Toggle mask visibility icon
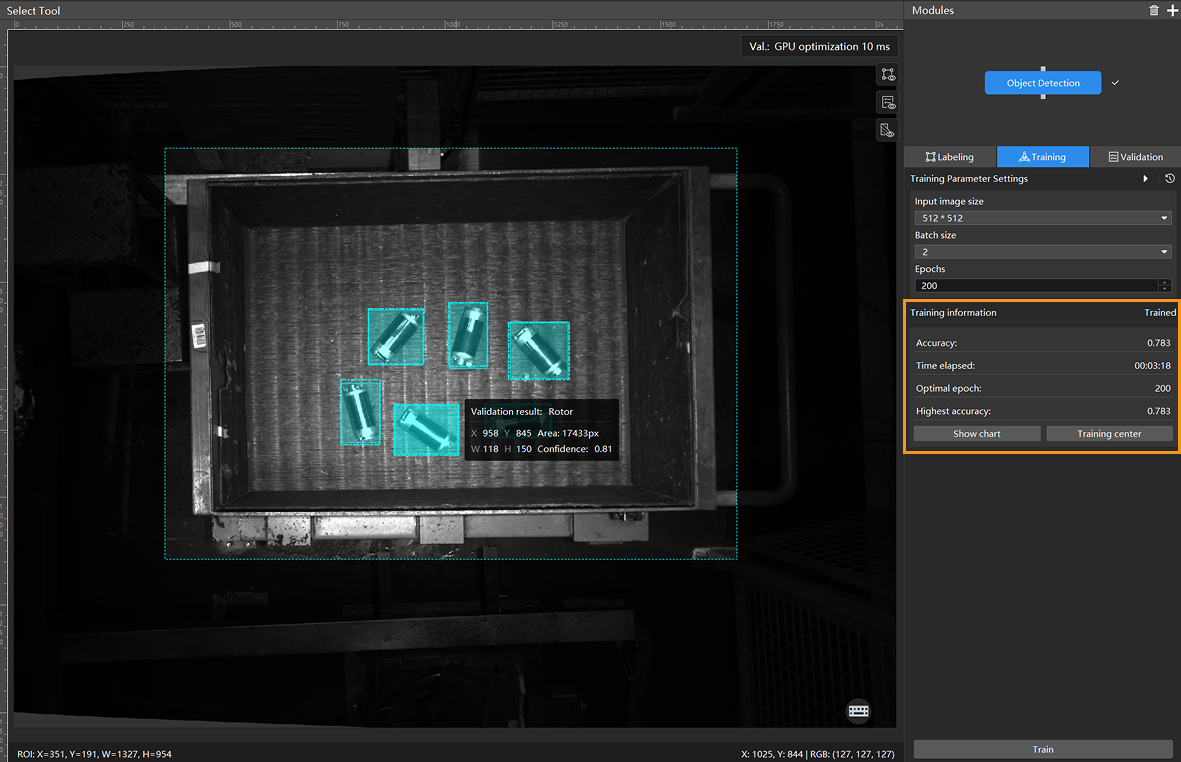This screenshot has width=1181, height=762. tap(889, 130)
